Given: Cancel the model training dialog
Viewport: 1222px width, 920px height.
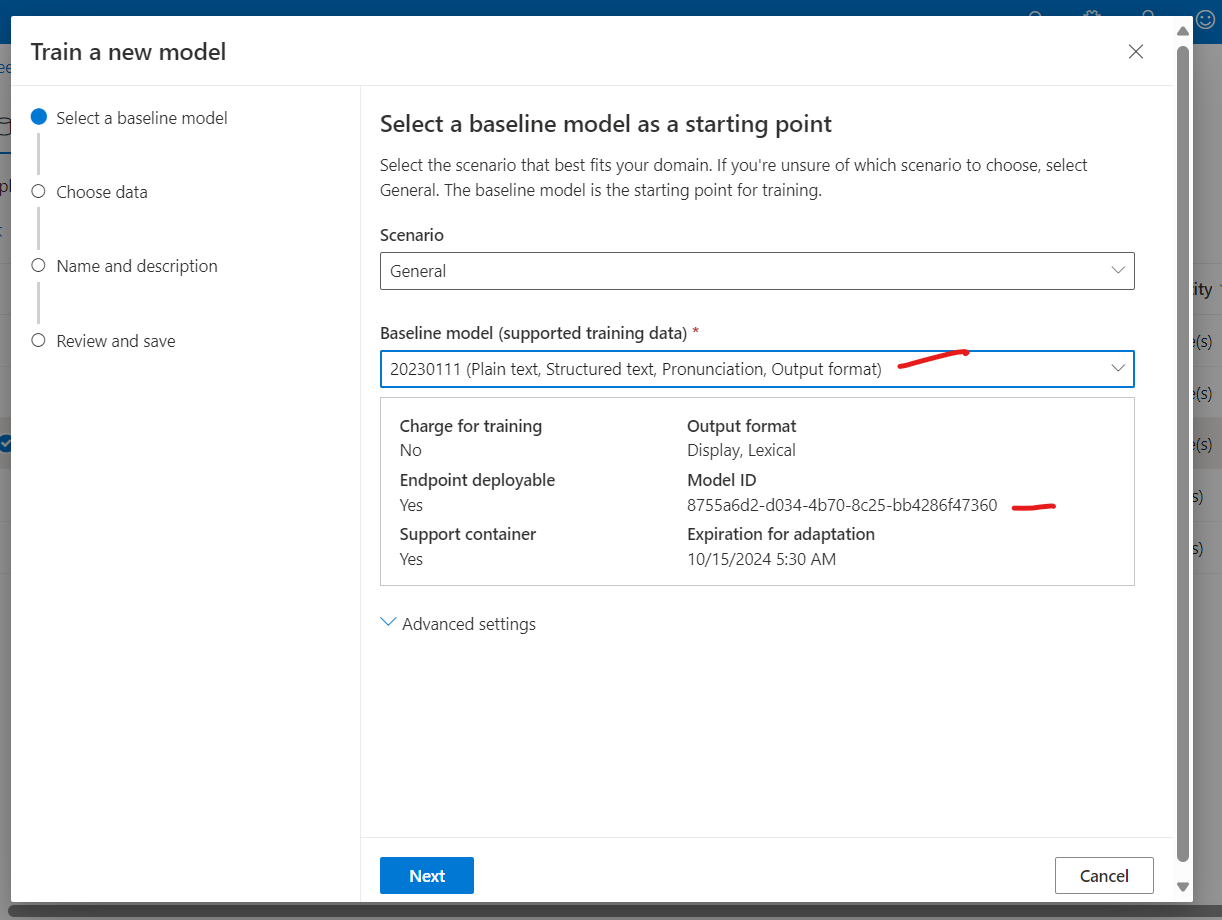Looking at the screenshot, I should coord(1104,876).
